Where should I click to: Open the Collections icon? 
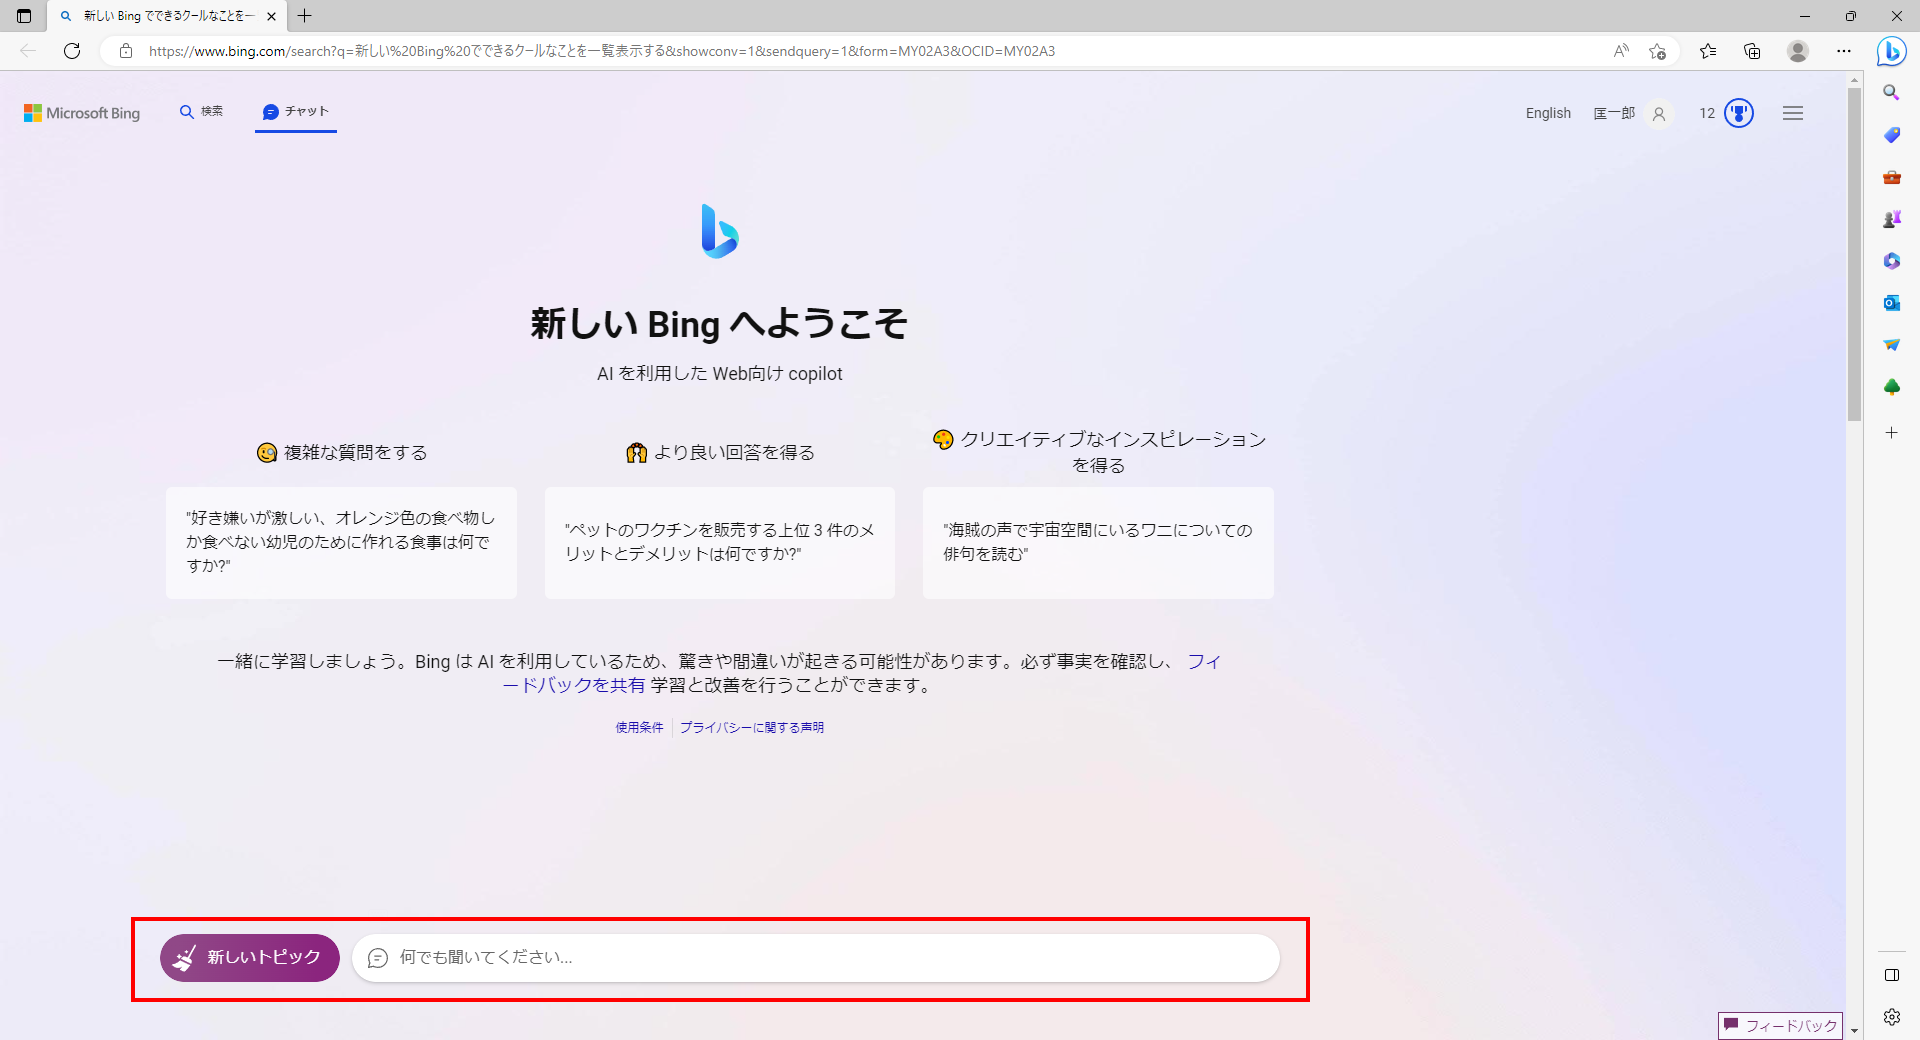point(1752,51)
